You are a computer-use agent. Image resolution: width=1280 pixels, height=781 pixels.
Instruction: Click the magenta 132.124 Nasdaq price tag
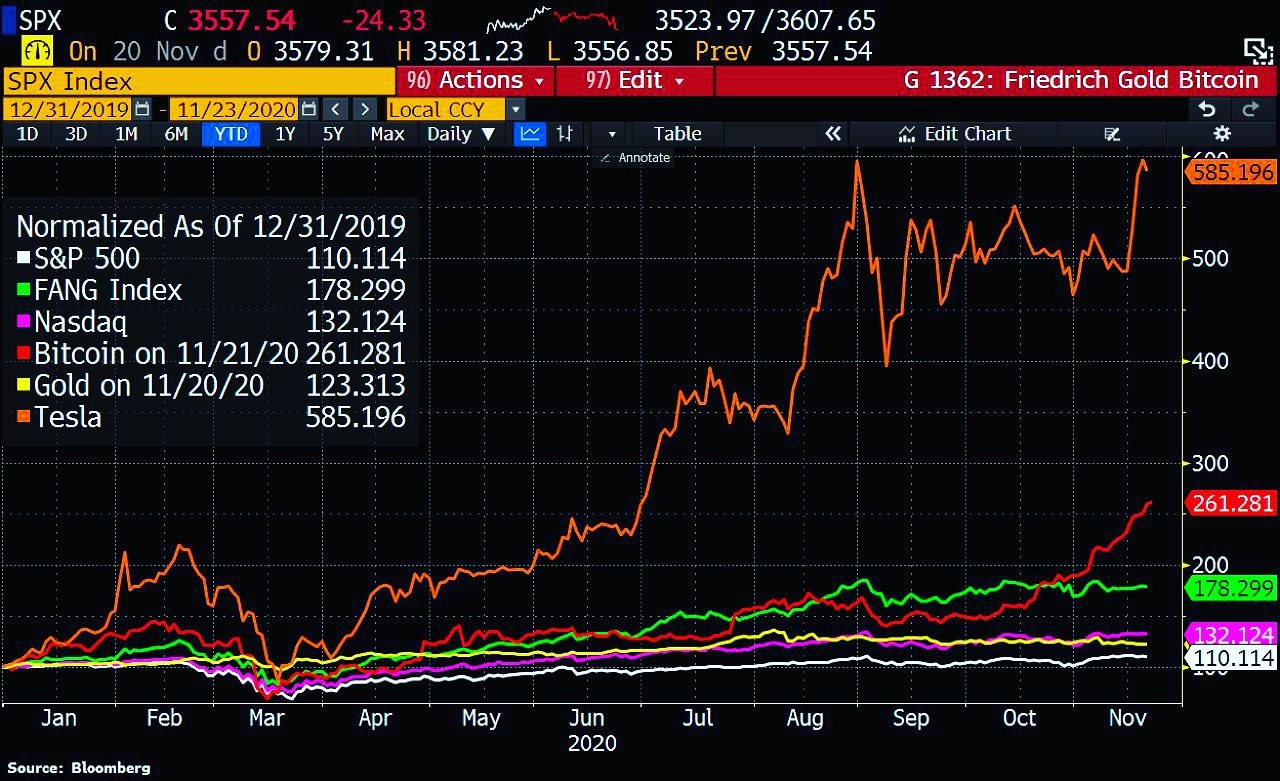[x=1231, y=635]
